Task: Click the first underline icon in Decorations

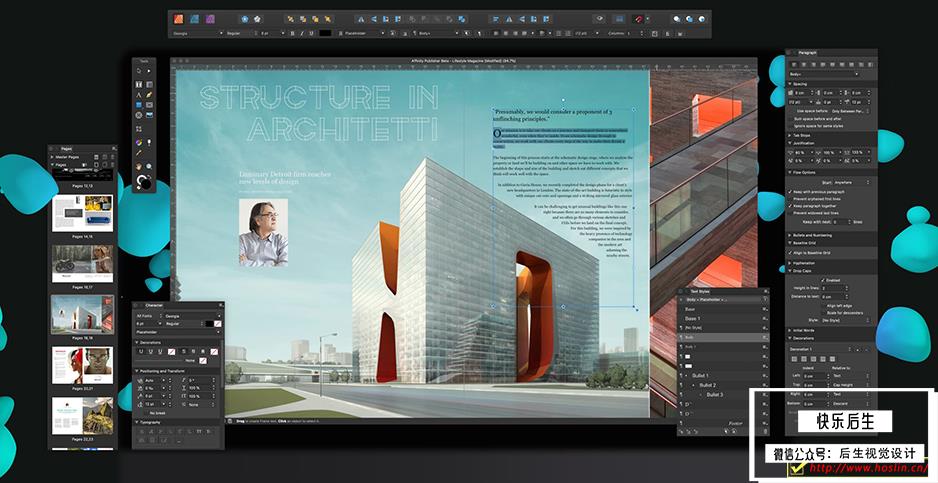Action: click(x=141, y=352)
